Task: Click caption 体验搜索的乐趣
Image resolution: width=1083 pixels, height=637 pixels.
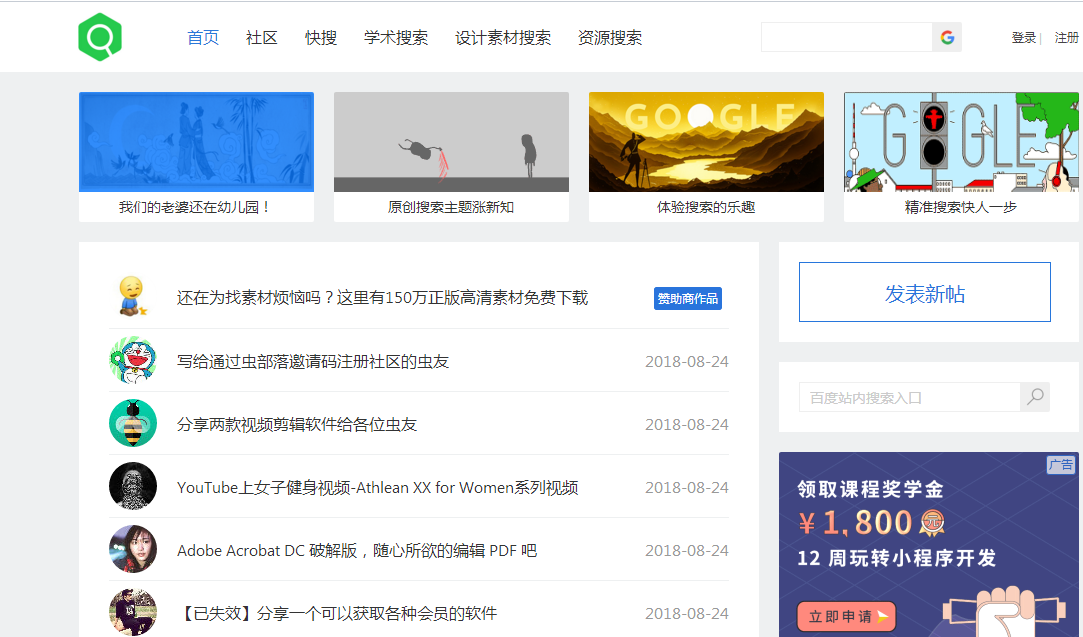Action: pyautogui.click(x=706, y=207)
